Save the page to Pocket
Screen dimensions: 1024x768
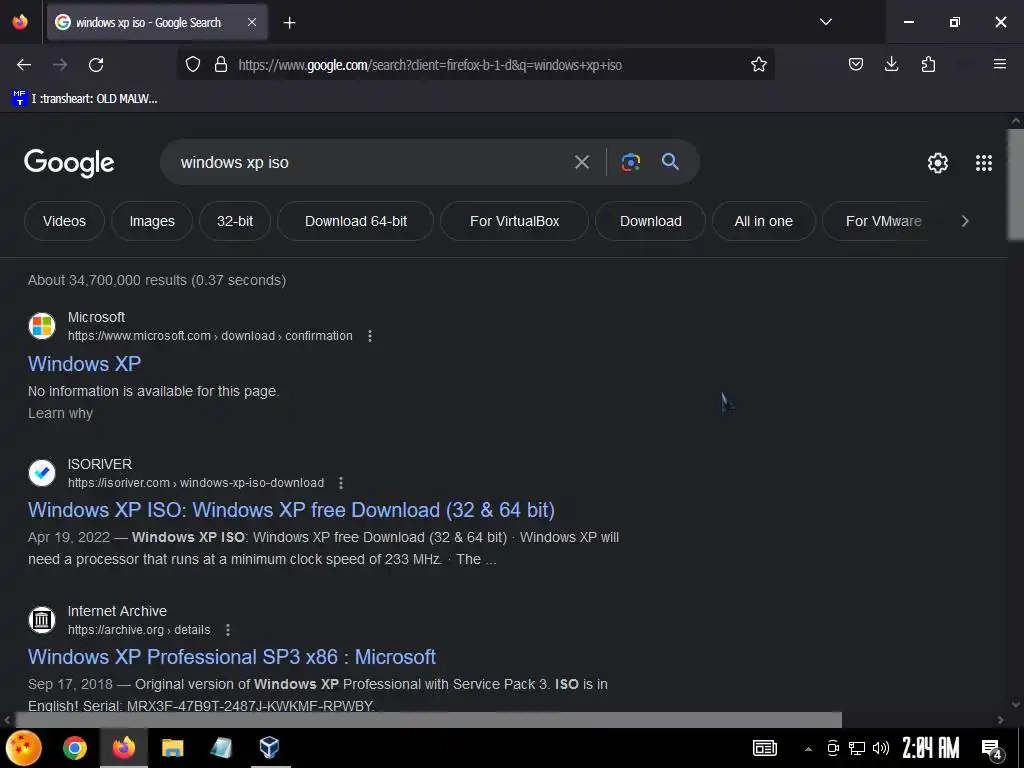(856, 64)
